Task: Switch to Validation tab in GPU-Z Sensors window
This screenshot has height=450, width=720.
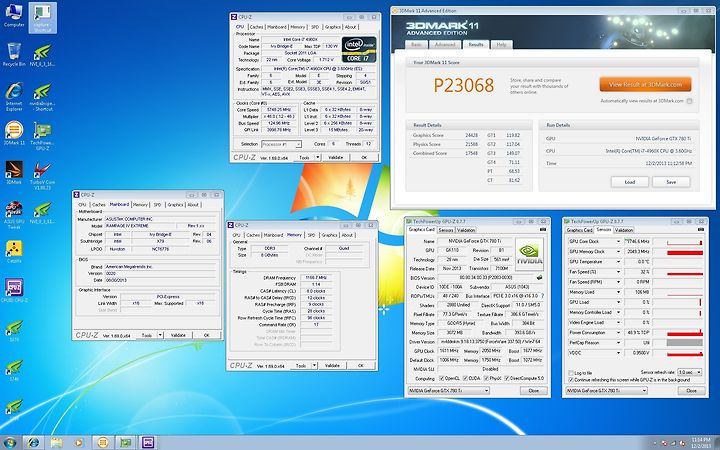Action: coord(624,230)
